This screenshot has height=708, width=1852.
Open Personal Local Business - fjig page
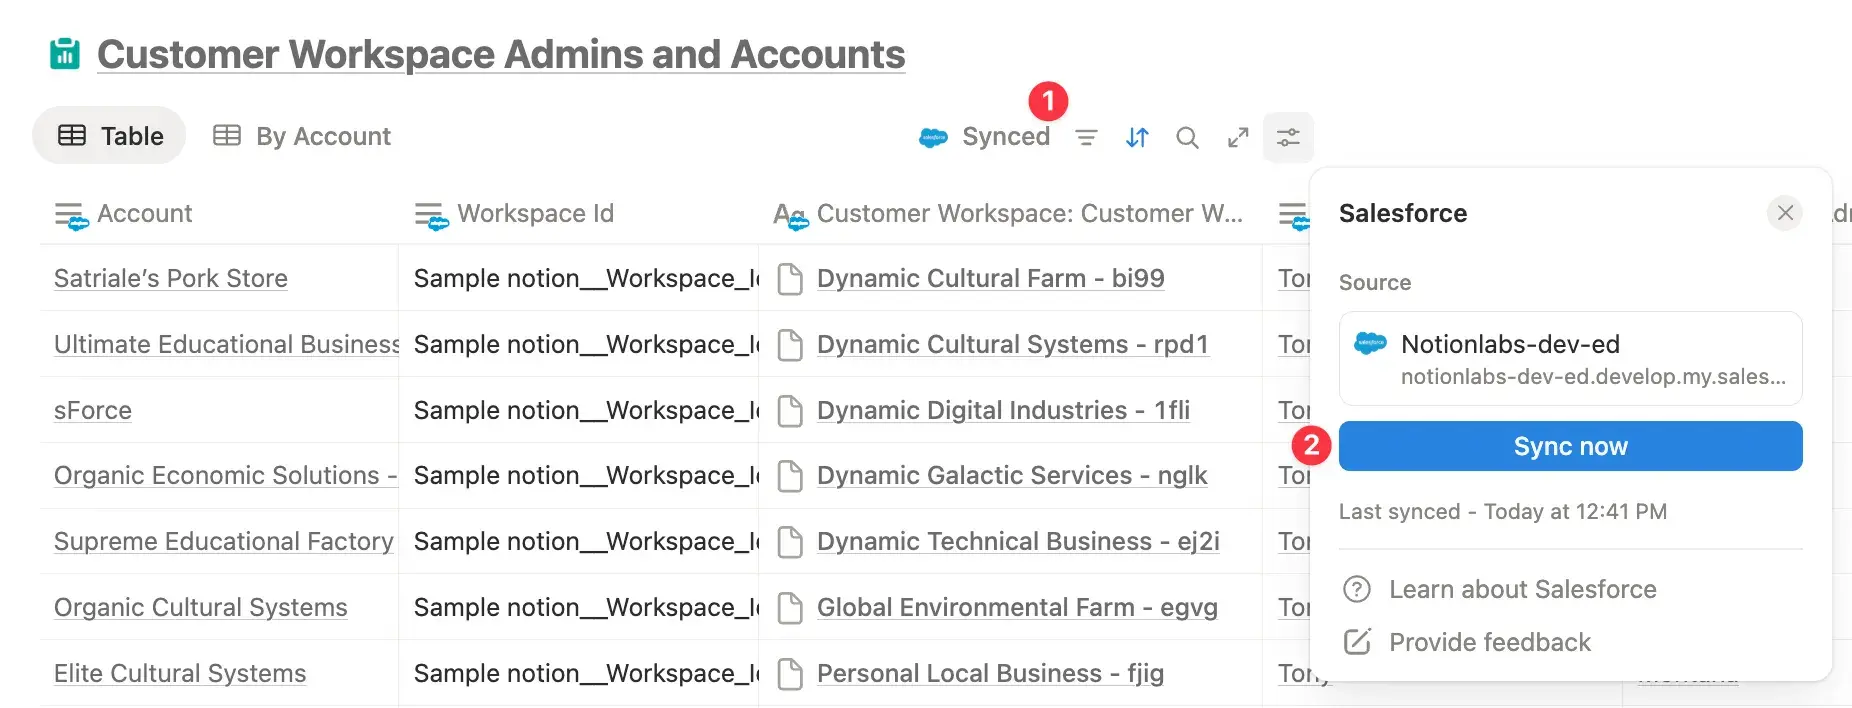click(990, 673)
